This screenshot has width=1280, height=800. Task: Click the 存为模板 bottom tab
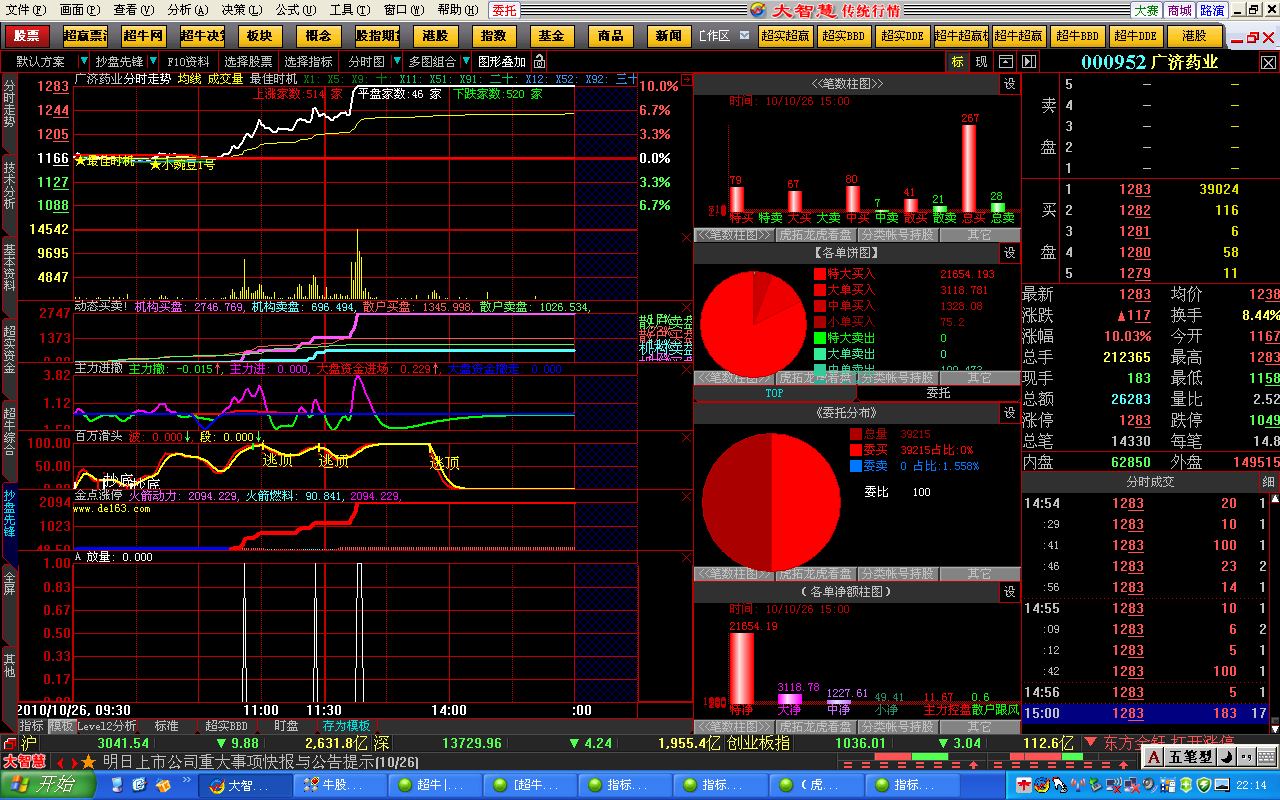point(346,726)
